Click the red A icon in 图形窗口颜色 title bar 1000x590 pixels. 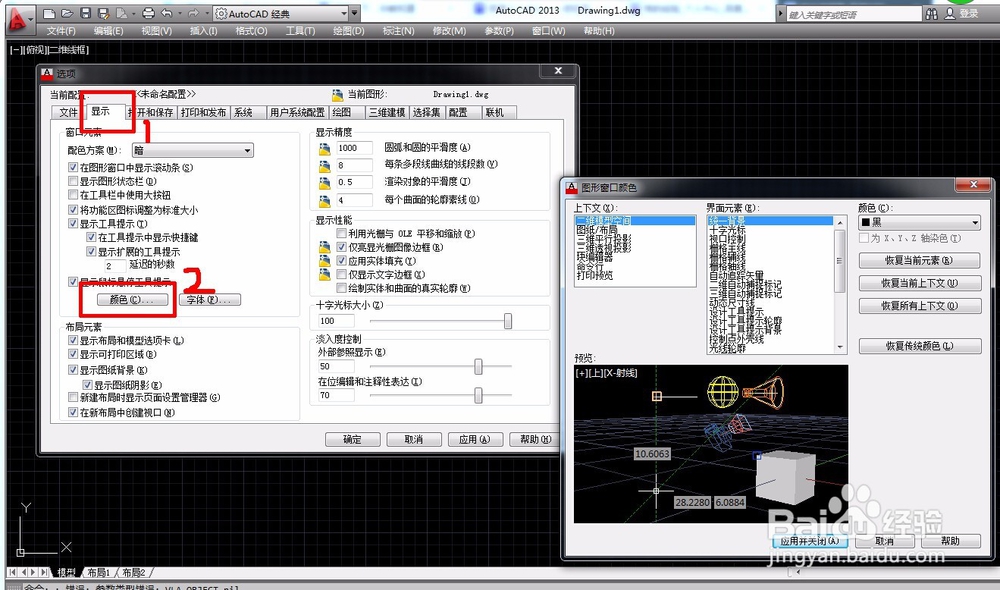coord(571,187)
